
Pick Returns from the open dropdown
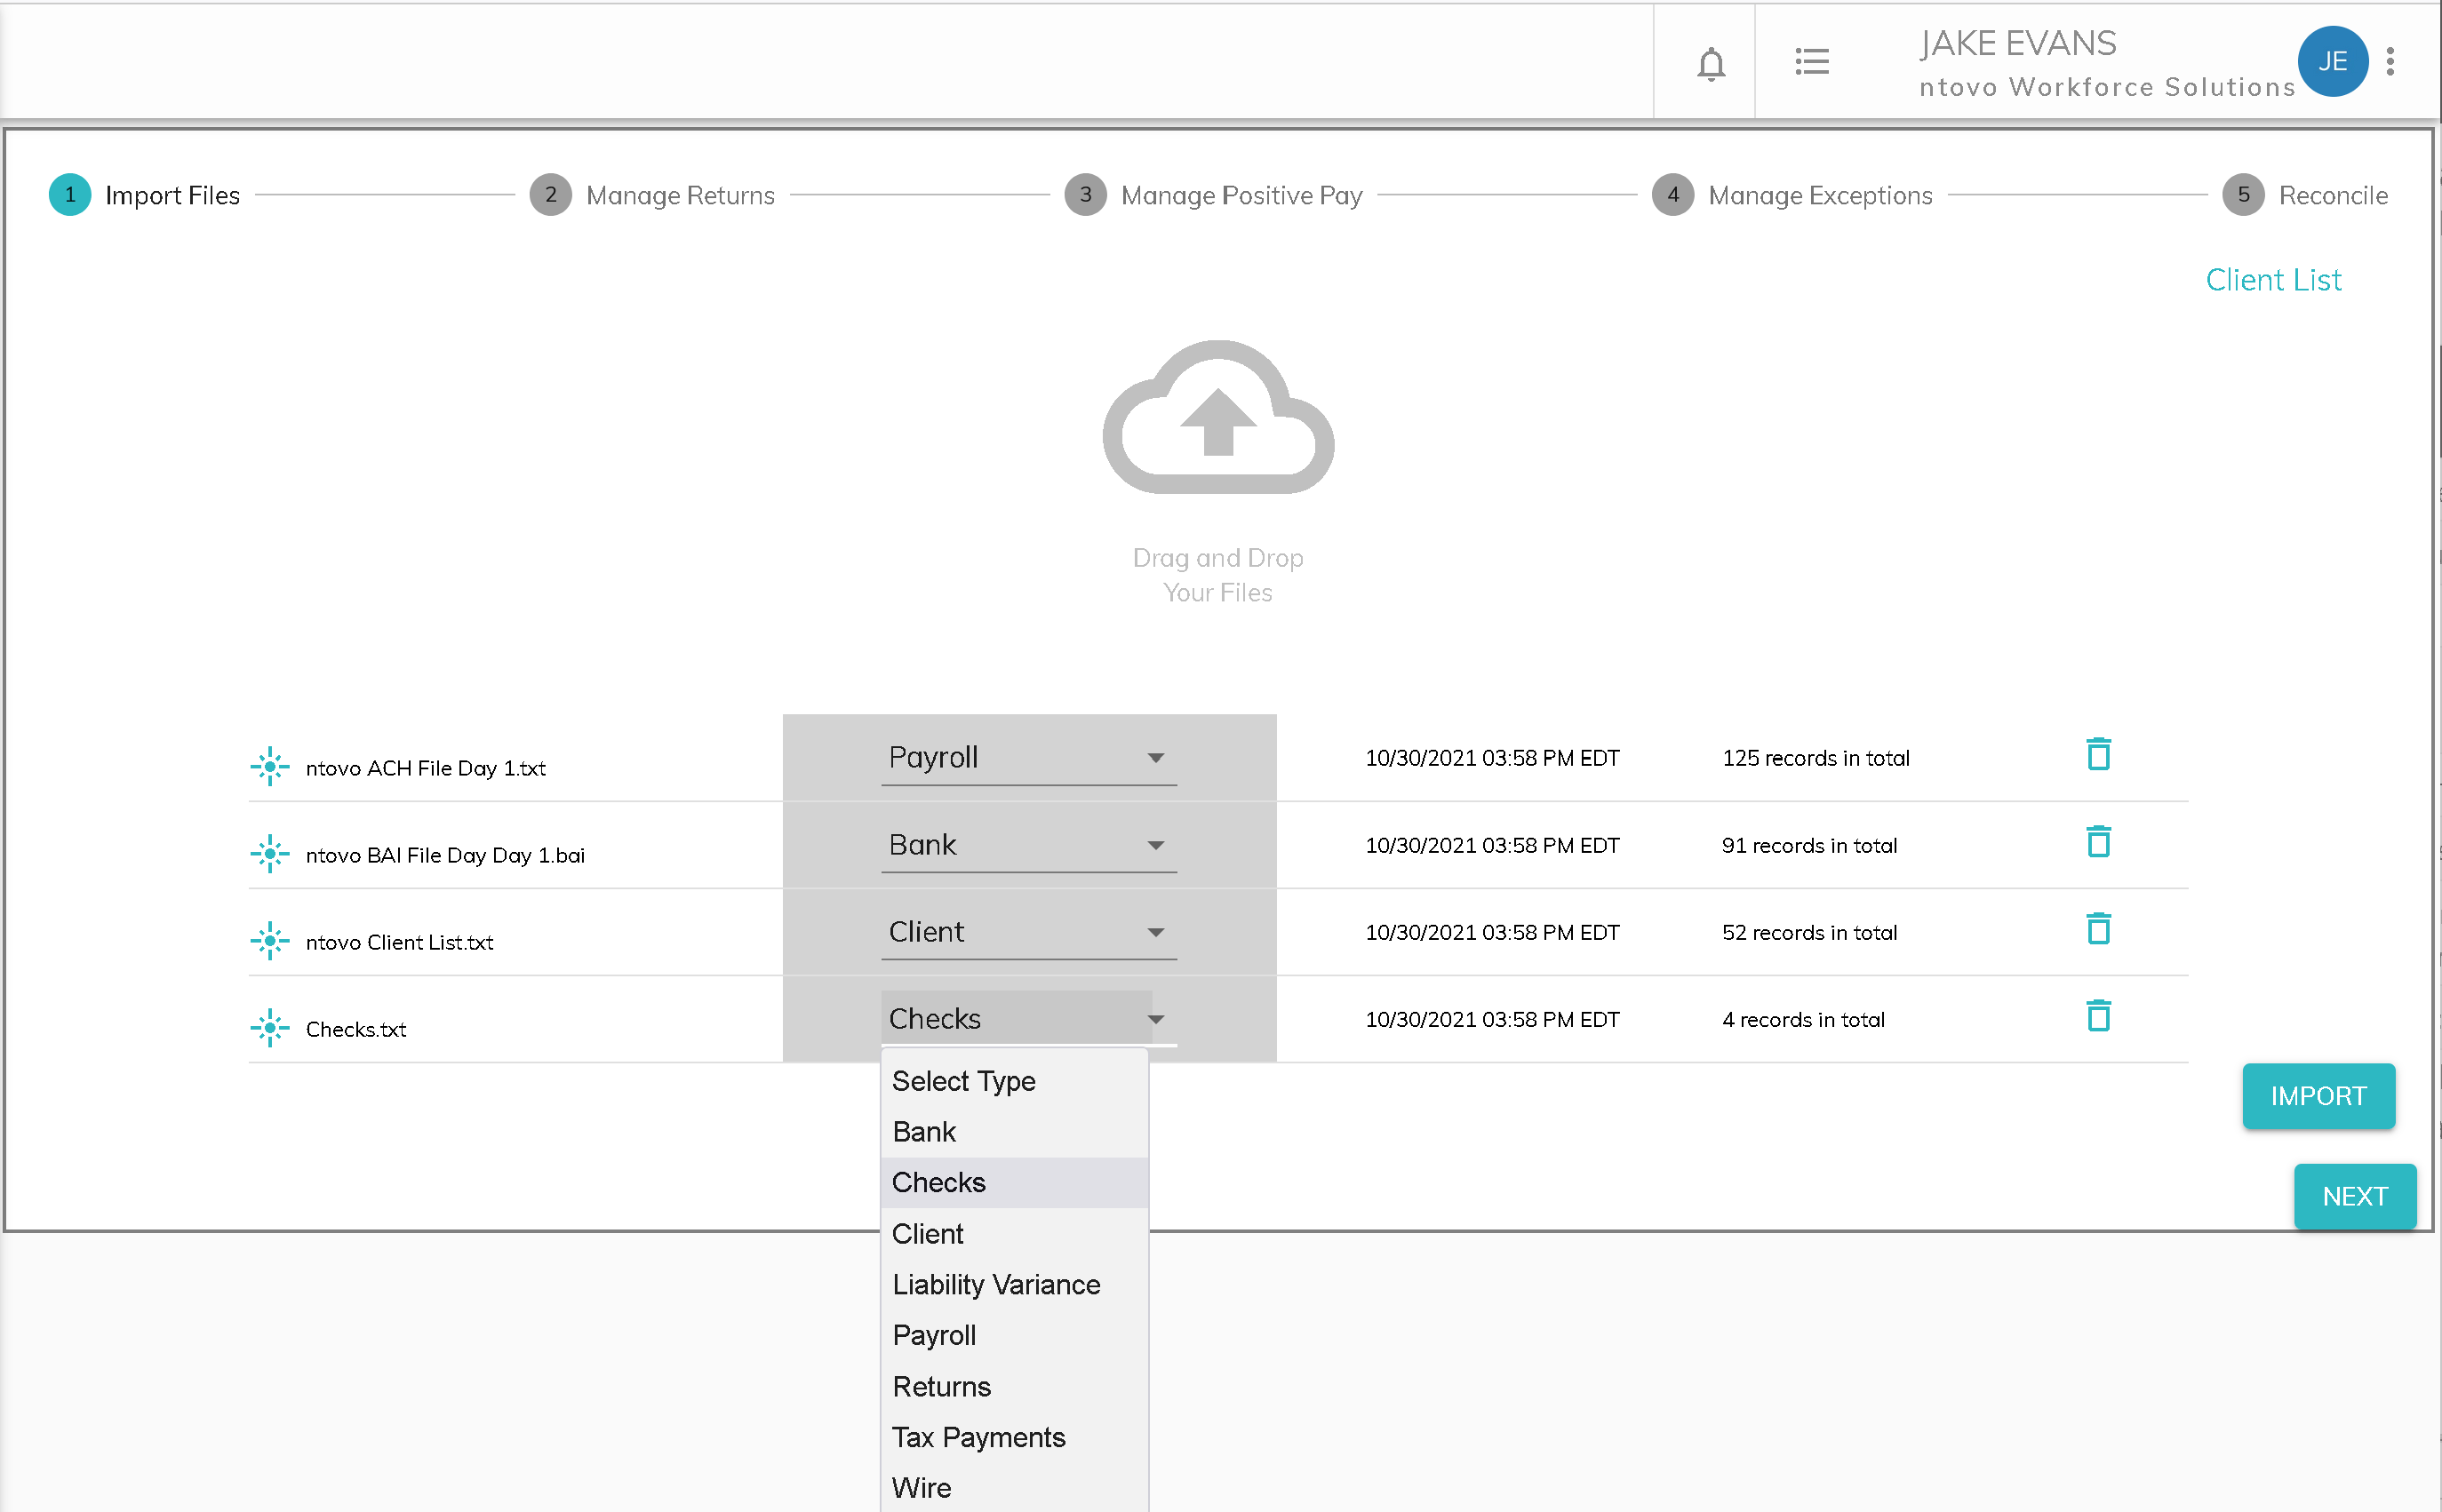(x=941, y=1386)
